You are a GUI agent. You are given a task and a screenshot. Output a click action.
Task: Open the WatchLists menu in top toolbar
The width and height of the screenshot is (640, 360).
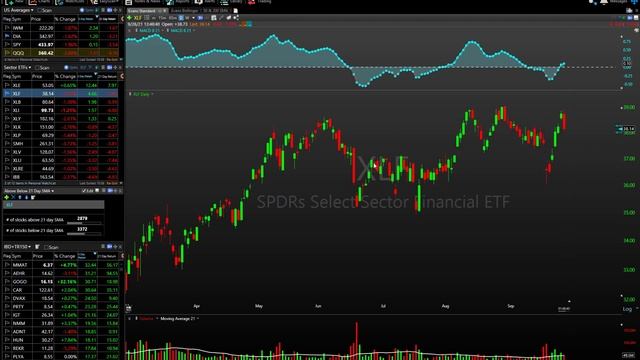coord(70,2)
